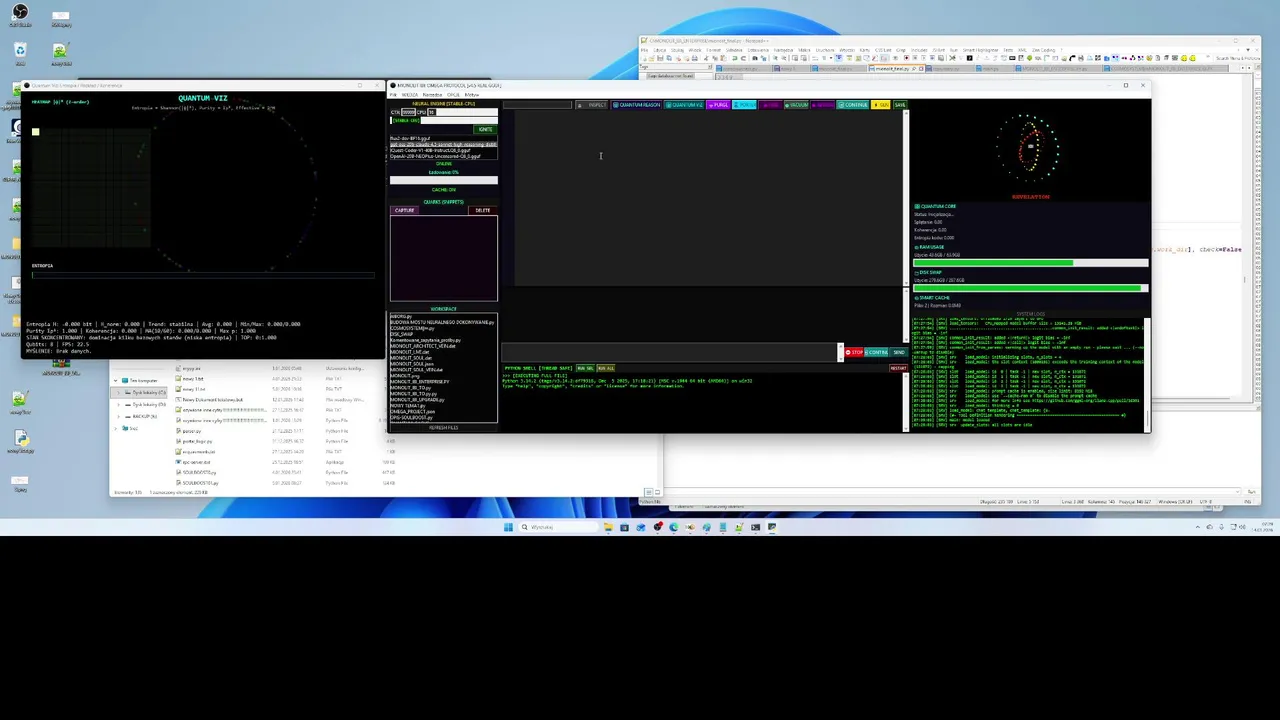Select requirements.txt in the Explorer file list
The width and height of the screenshot is (1280, 720).
click(x=199, y=452)
